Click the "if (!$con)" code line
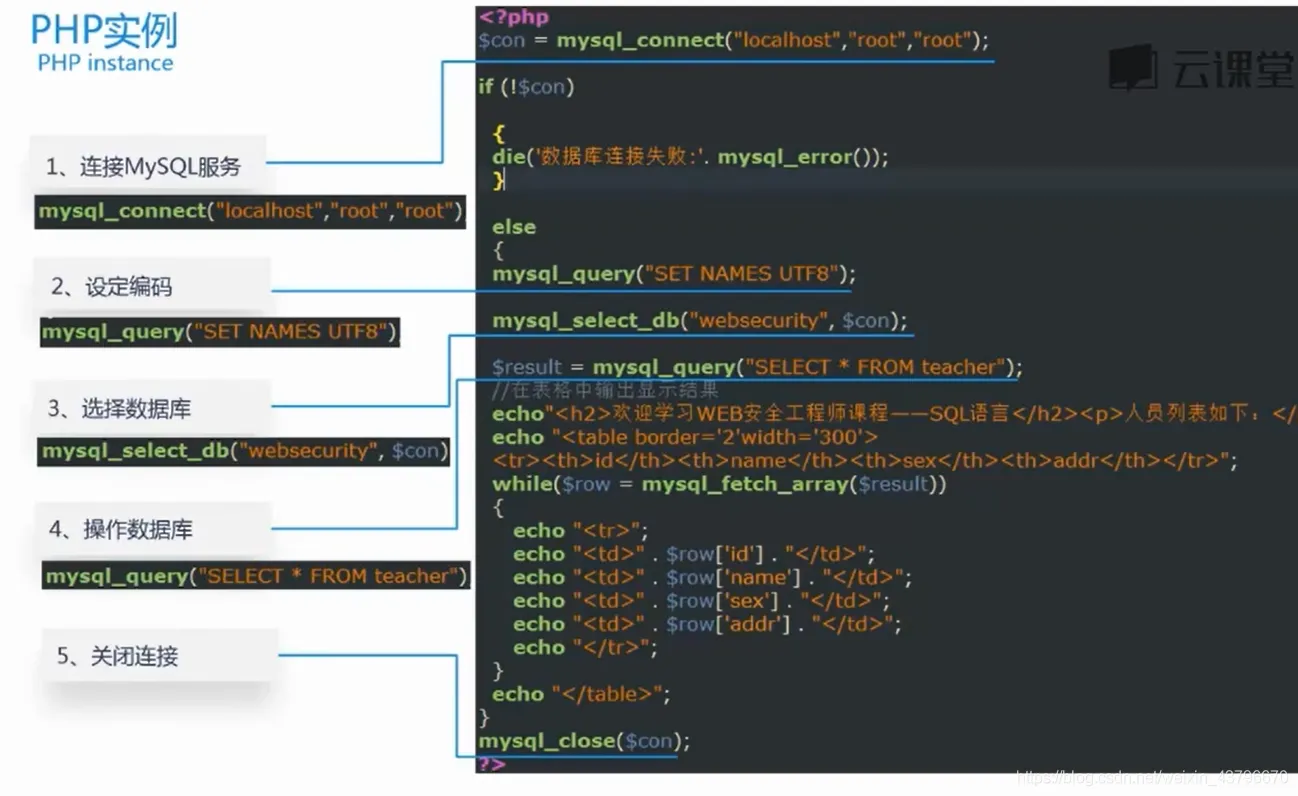1298x796 pixels. click(526, 87)
